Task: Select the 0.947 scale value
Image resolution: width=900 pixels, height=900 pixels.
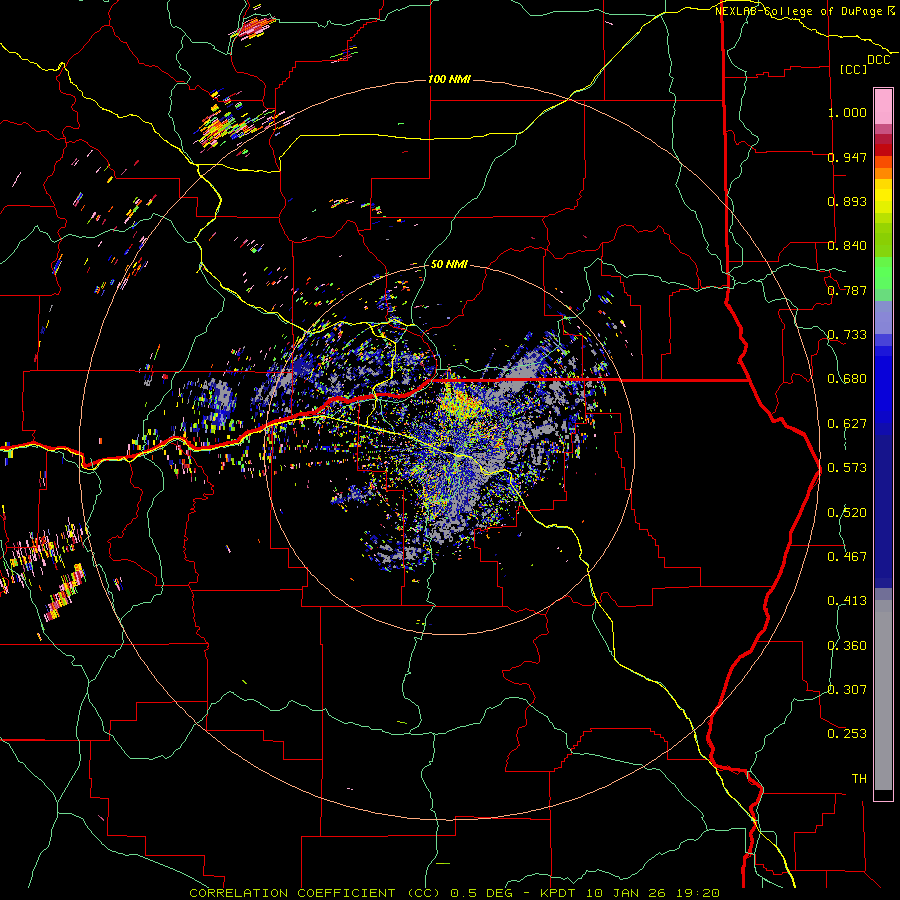Action: pyautogui.click(x=847, y=157)
